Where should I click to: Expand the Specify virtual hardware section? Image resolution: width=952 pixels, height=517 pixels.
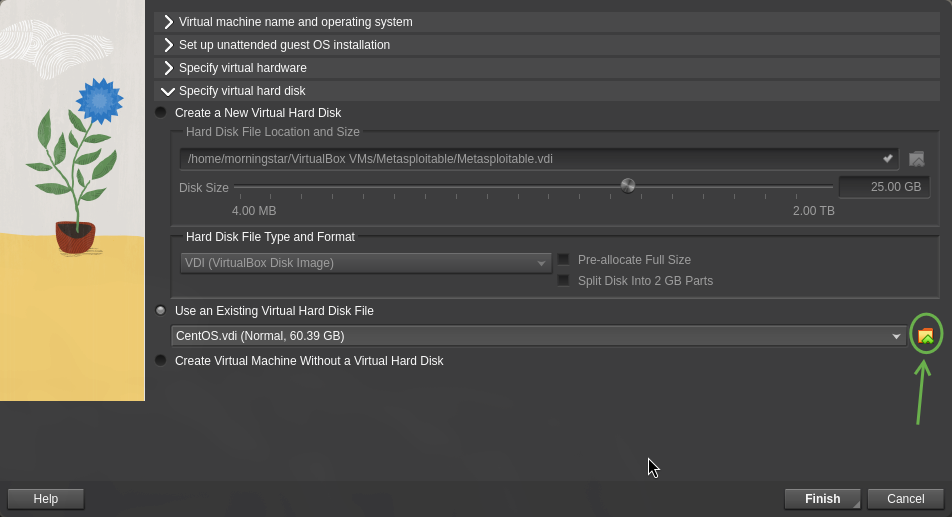tap(546, 68)
